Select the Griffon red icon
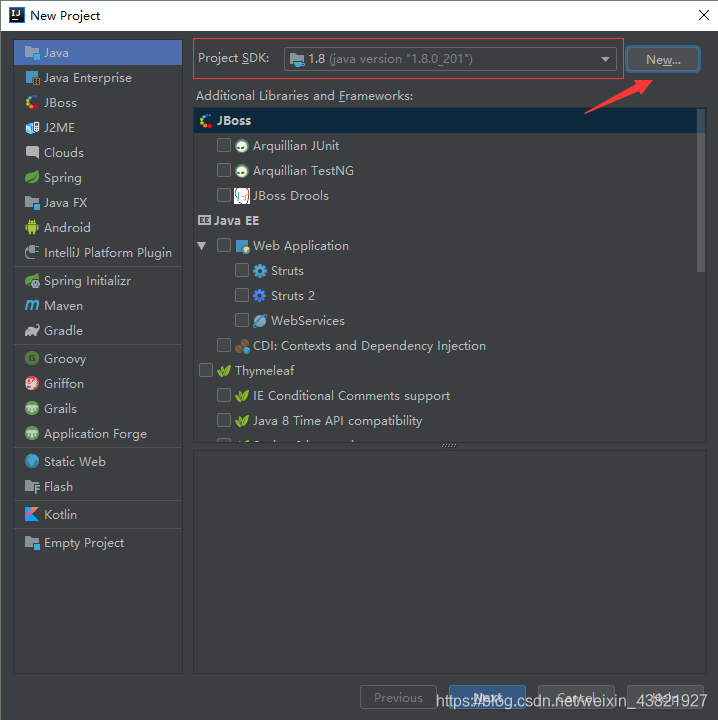This screenshot has height=720, width=718. [x=32, y=383]
